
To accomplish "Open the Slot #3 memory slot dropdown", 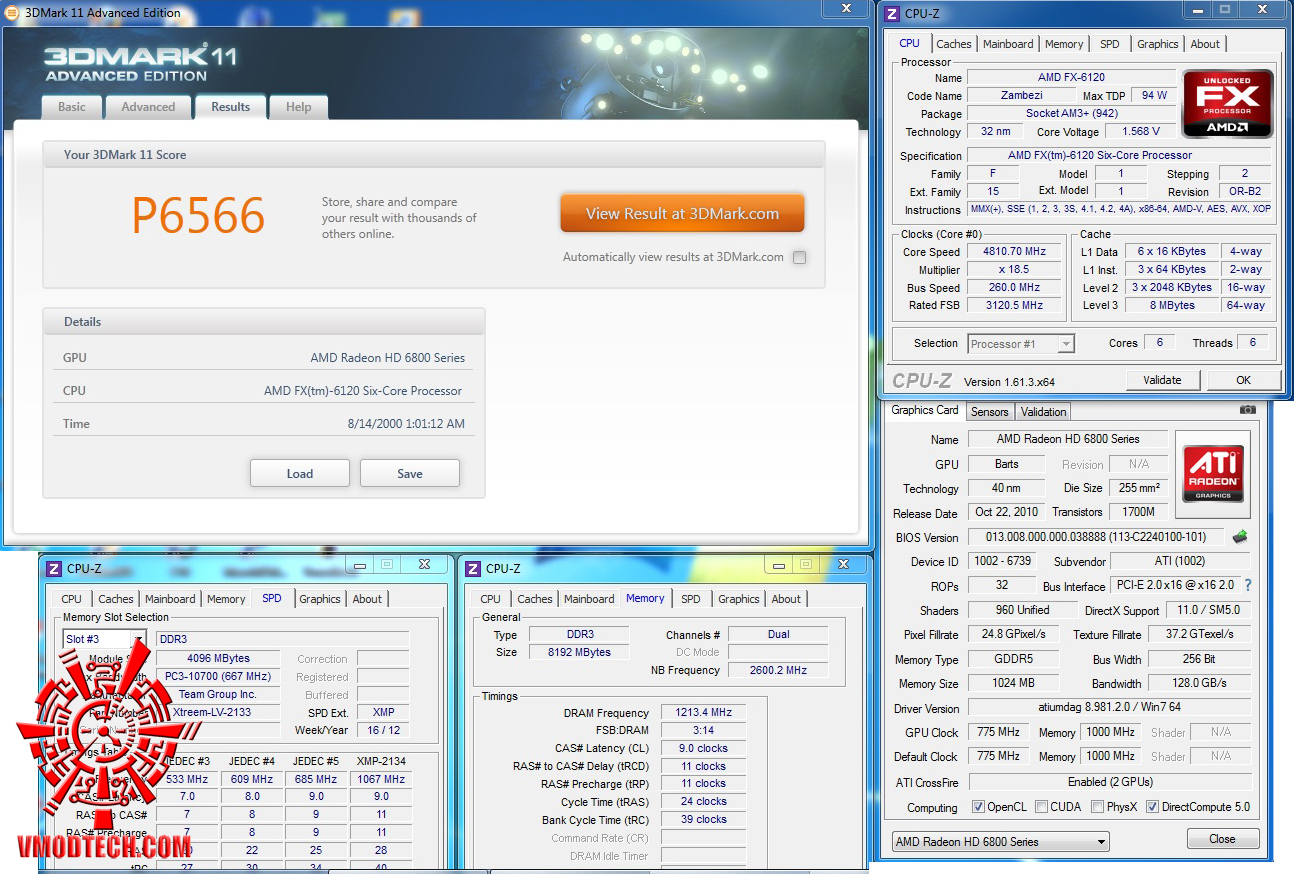I will pos(105,639).
